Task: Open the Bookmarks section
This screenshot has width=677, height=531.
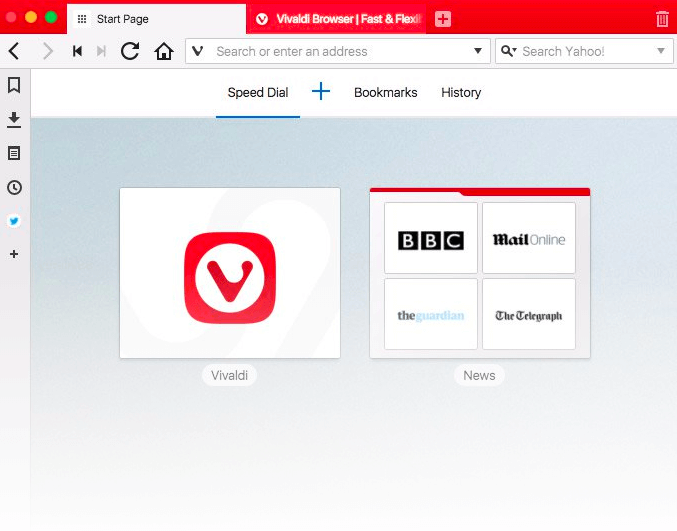Action: 386,92
